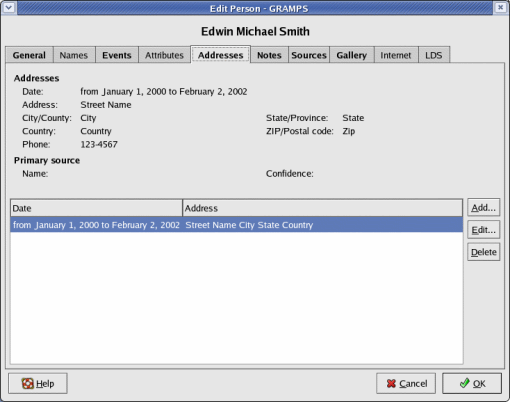Open the Notes tab
The height and width of the screenshot is (402, 510).
[269, 55]
